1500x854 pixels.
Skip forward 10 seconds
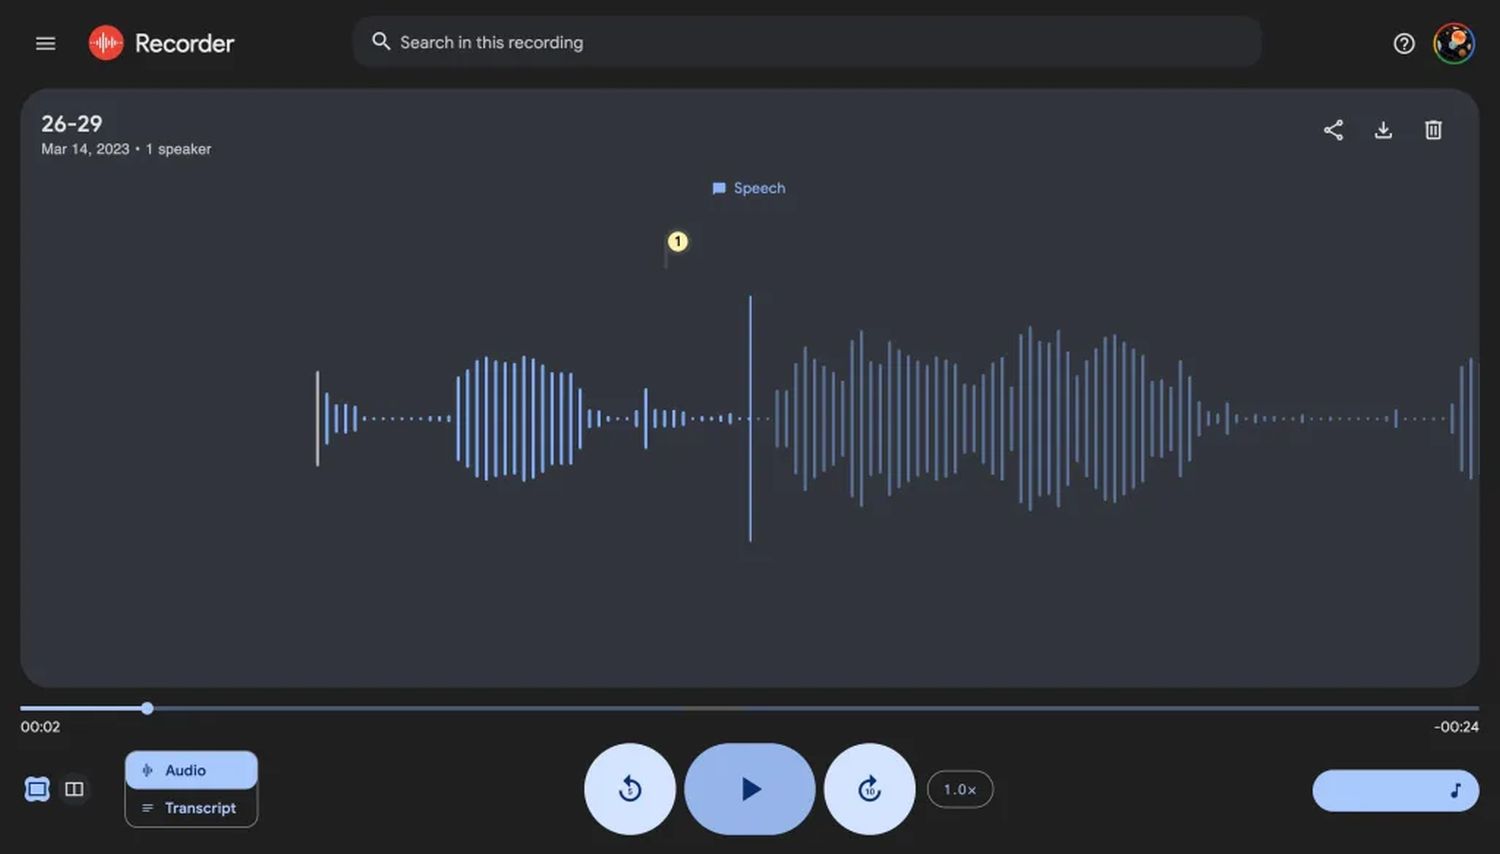click(869, 789)
